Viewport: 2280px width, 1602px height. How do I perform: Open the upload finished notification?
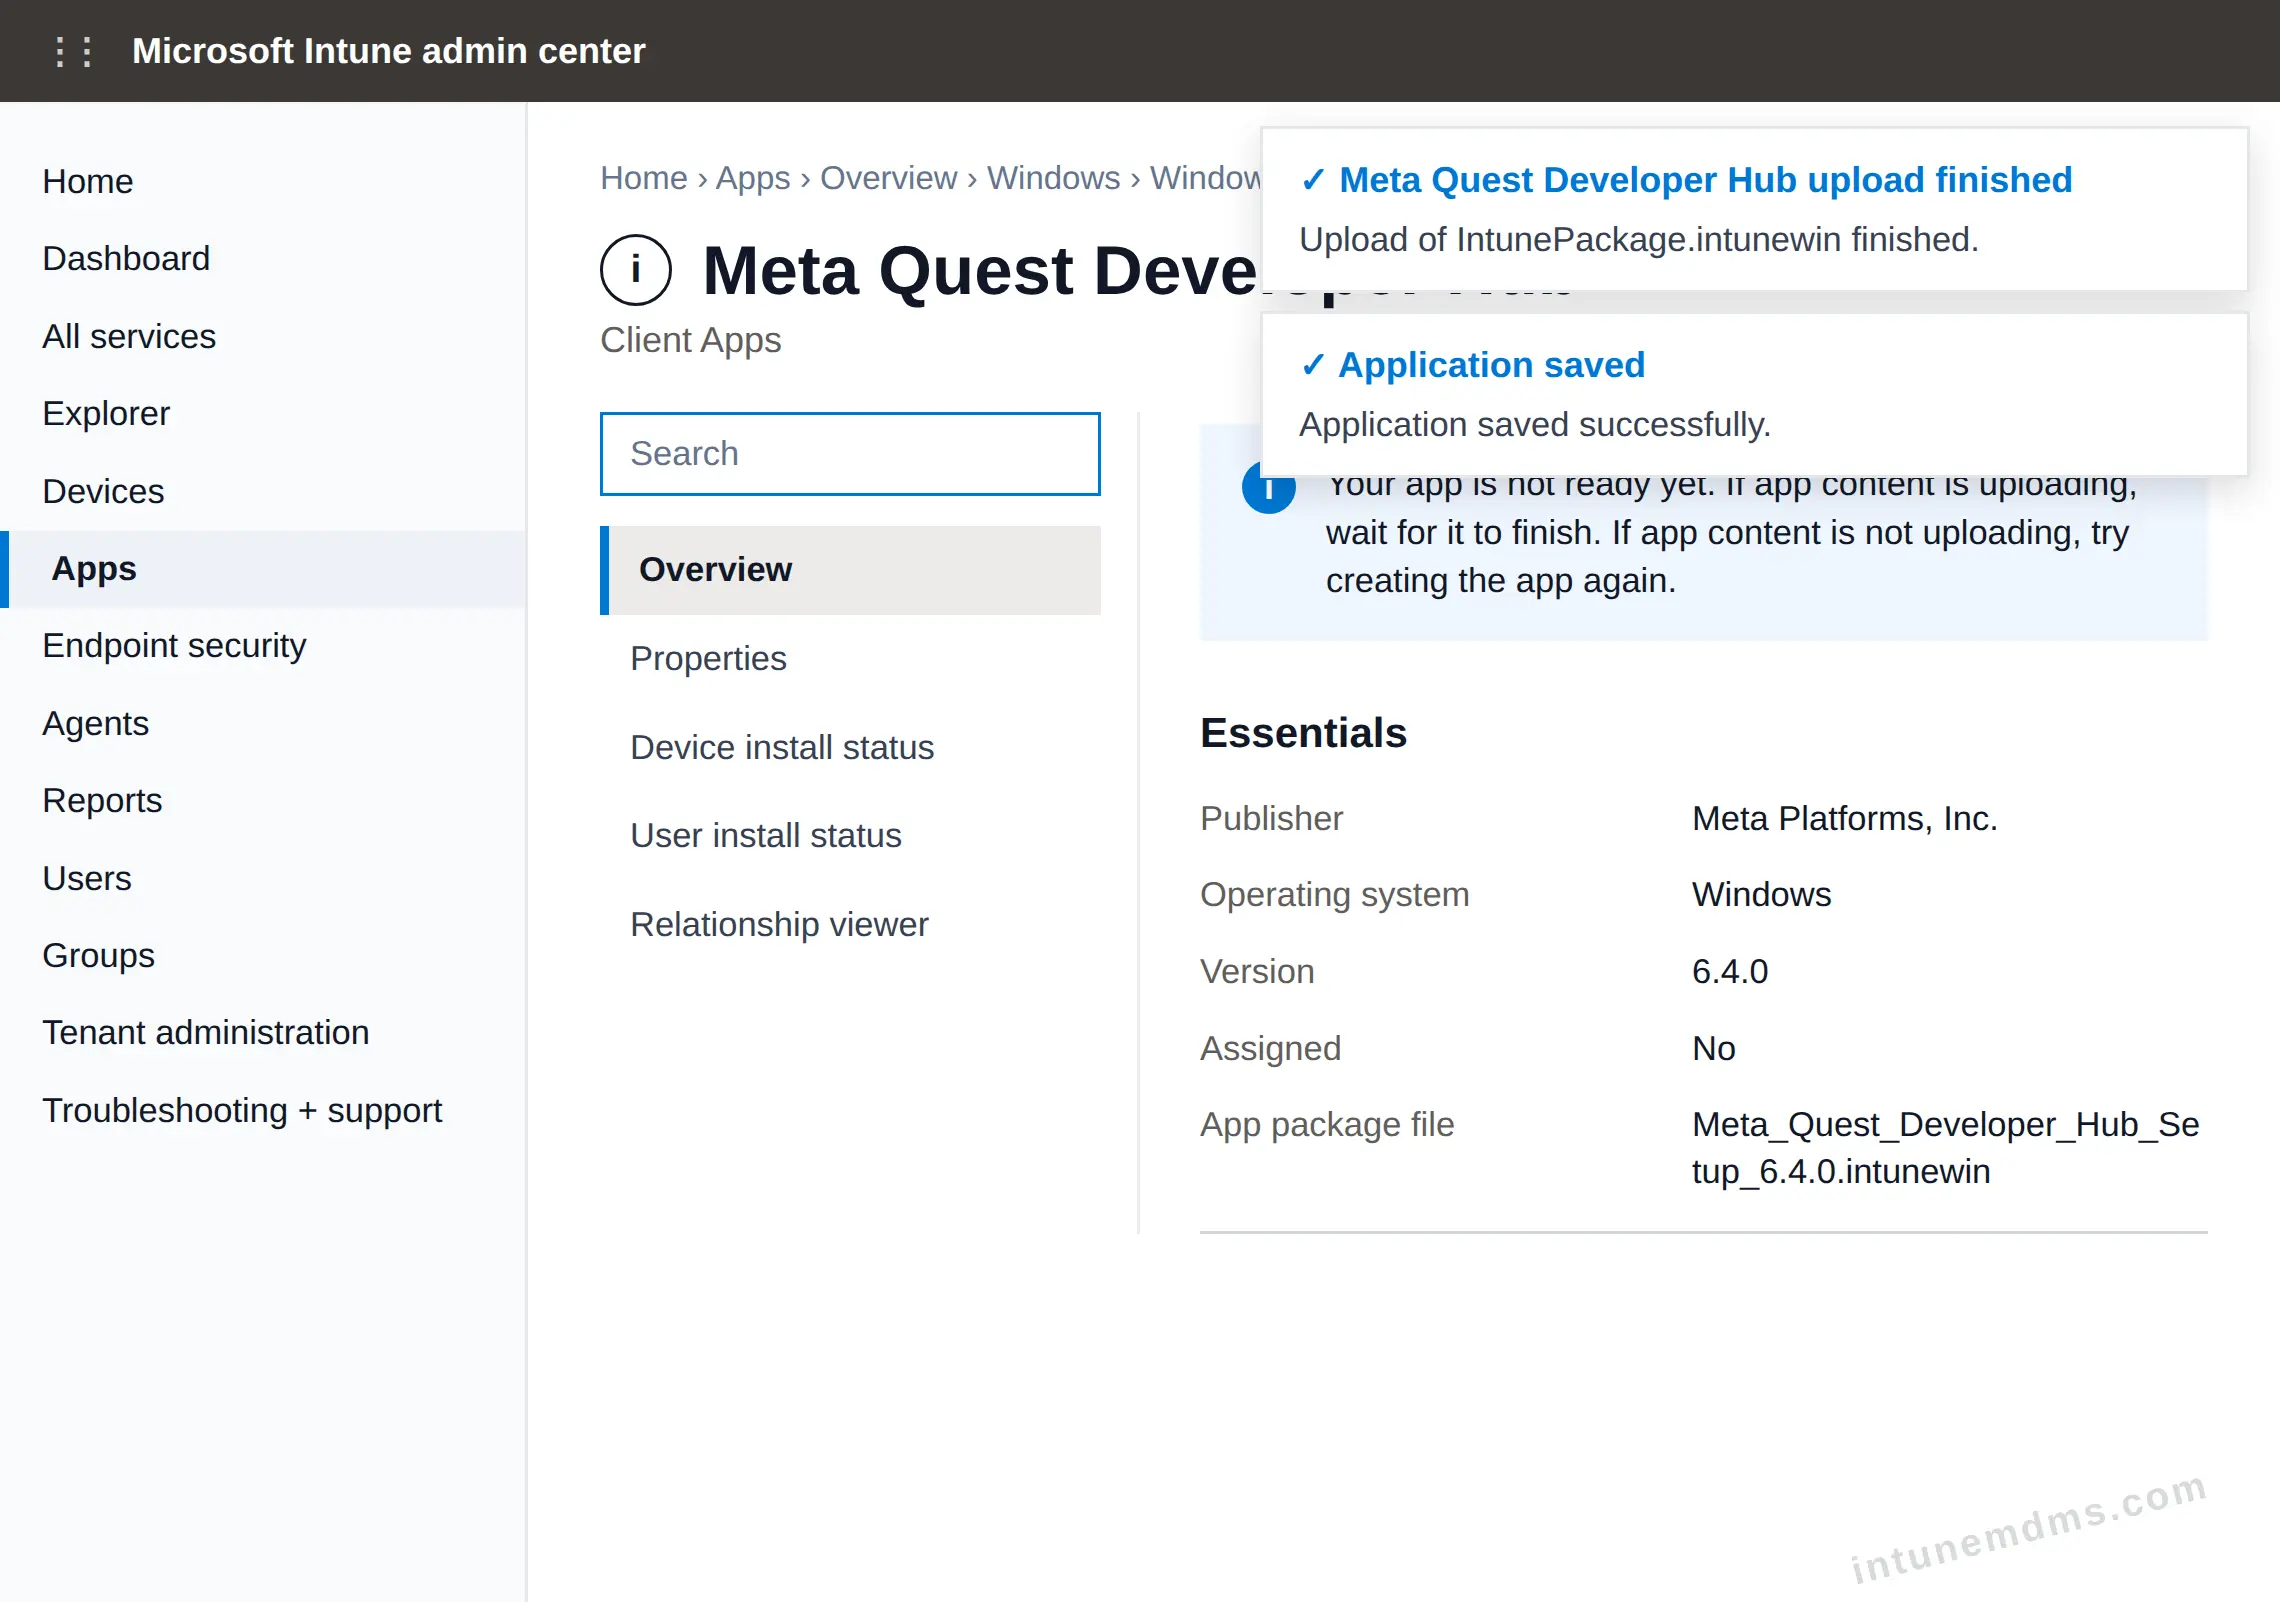click(1754, 210)
